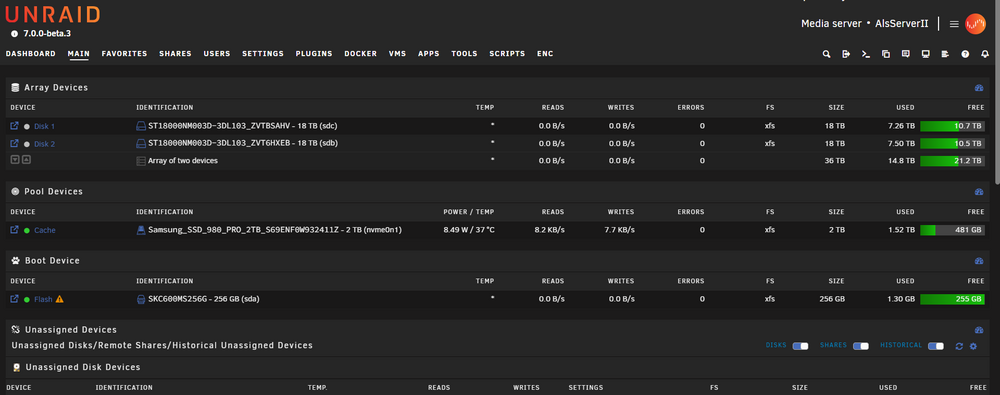Open the Cache pool device link
Image resolution: width=1000 pixels, height=395 pixels.
coord(45,230)
